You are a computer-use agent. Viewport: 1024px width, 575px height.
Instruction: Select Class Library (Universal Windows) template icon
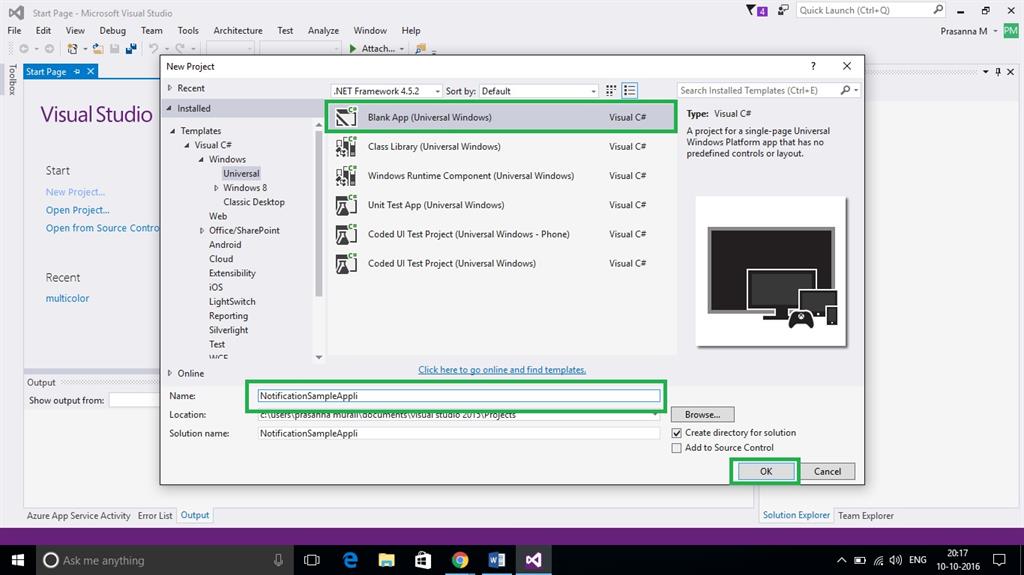(346, 146)
